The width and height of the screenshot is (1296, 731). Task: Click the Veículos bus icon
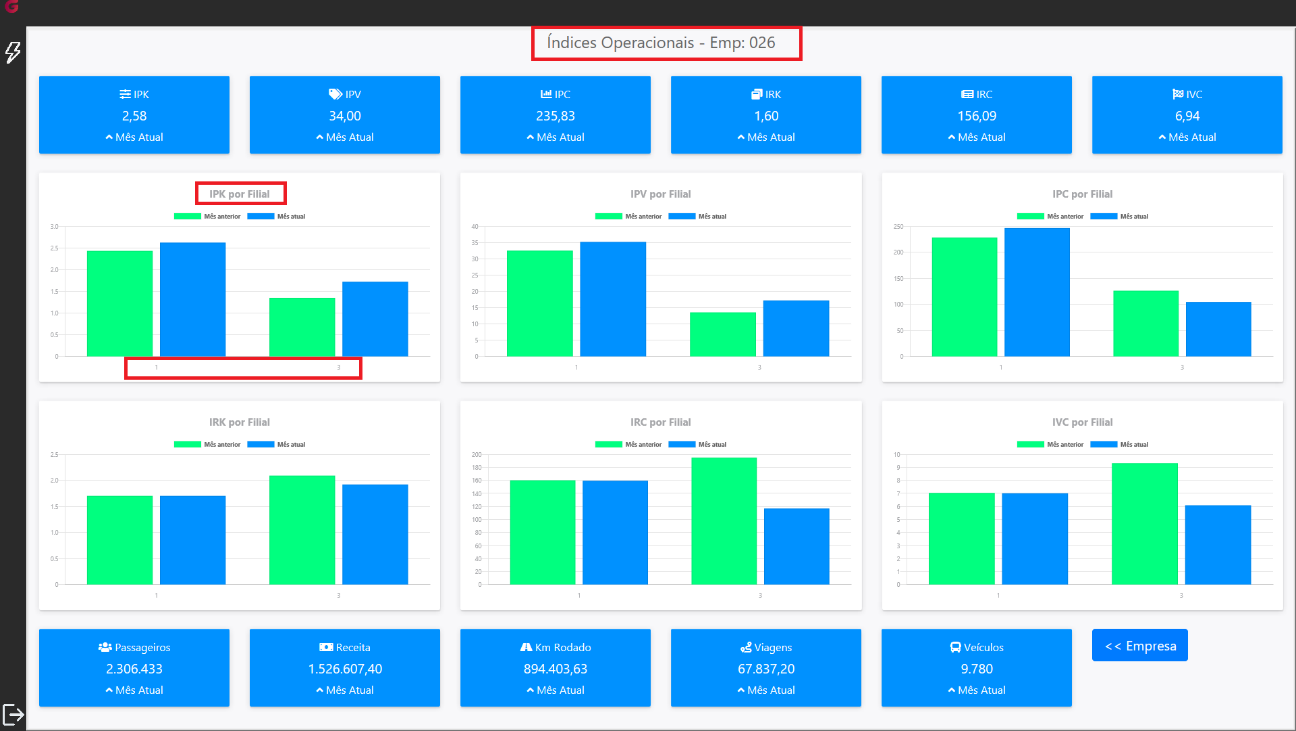(956, 648)
